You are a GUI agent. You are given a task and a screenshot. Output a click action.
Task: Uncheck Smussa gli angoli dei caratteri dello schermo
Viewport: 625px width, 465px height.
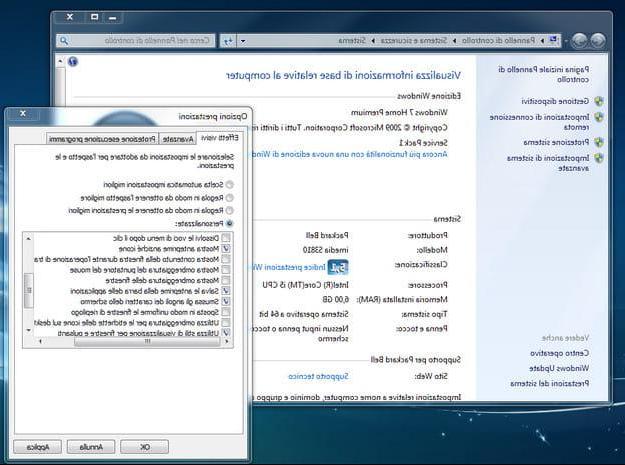point(226,302)
